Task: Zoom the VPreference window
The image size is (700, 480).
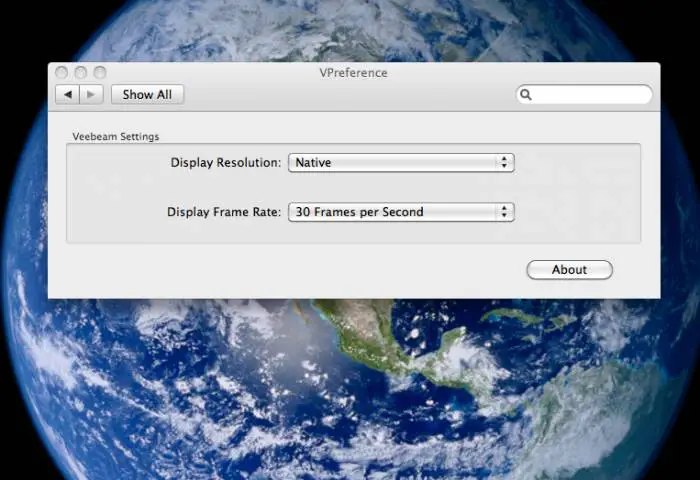Action: pyautogui.click(x=100, y=72)
